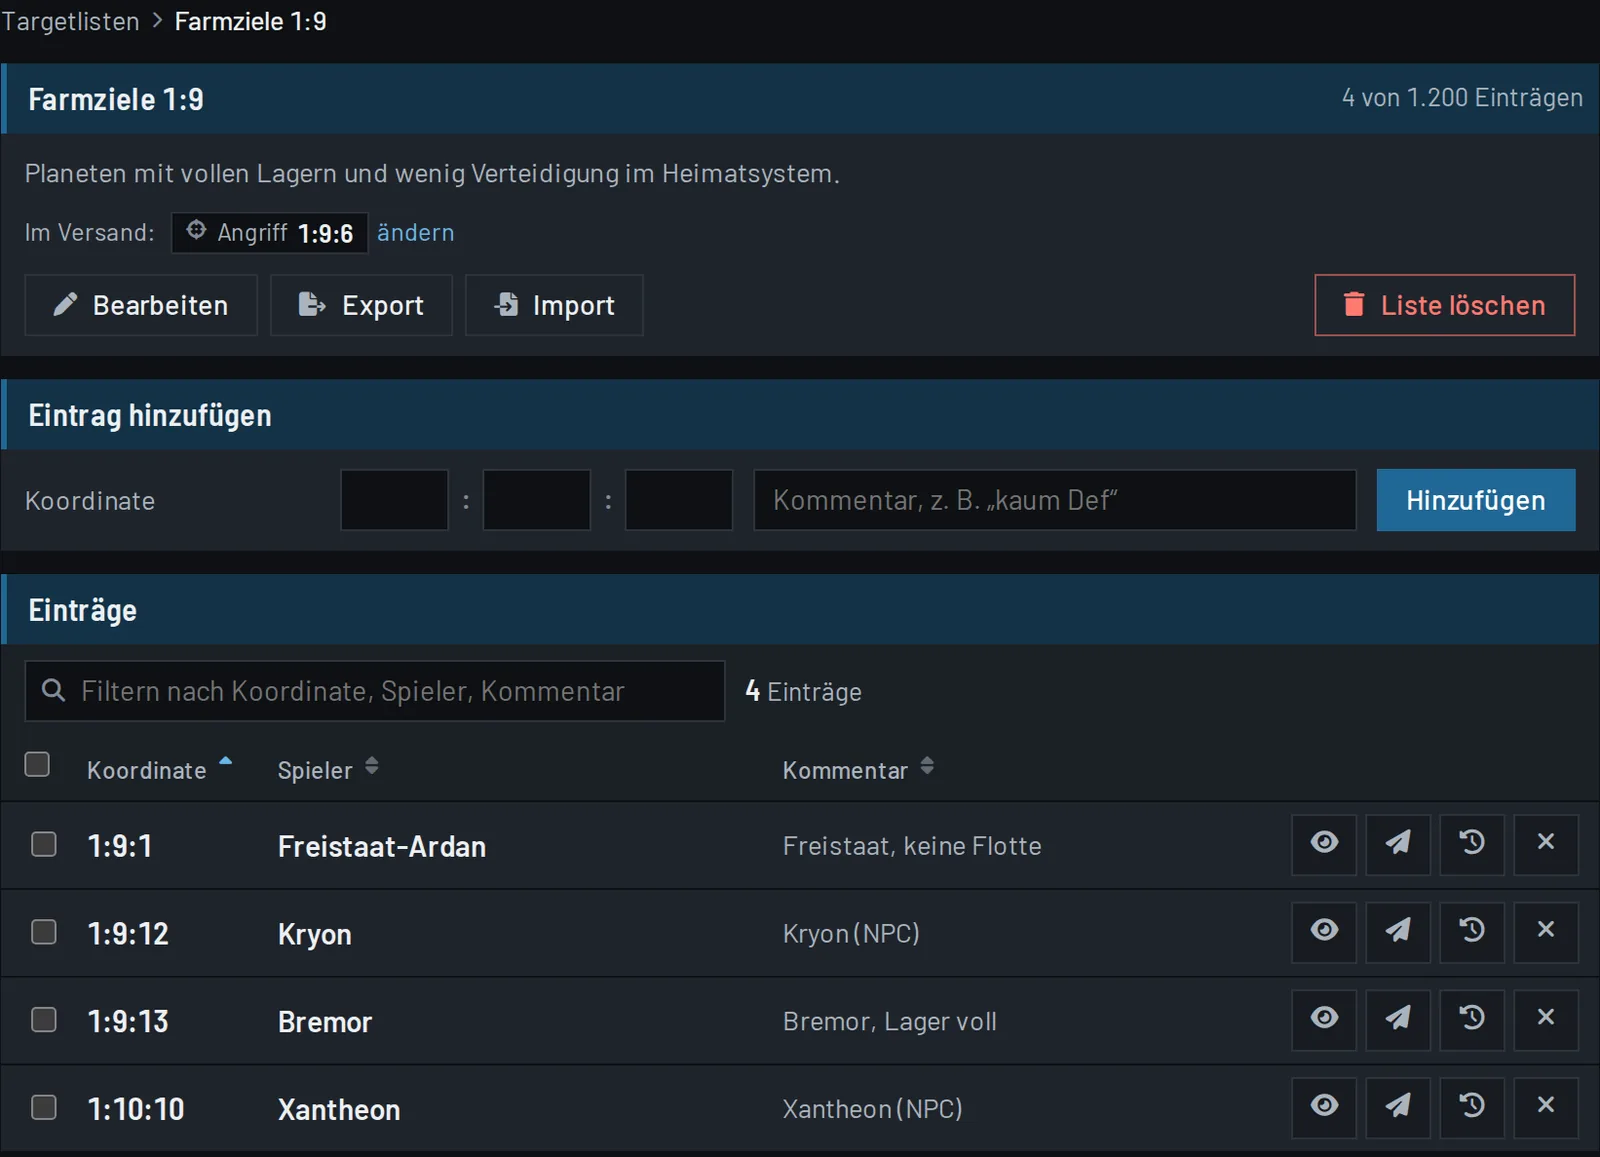The height and width of the screenshot is (1157, 1600).
Task: Focus the third Koordinate input field
Action: tap(679, 500)
